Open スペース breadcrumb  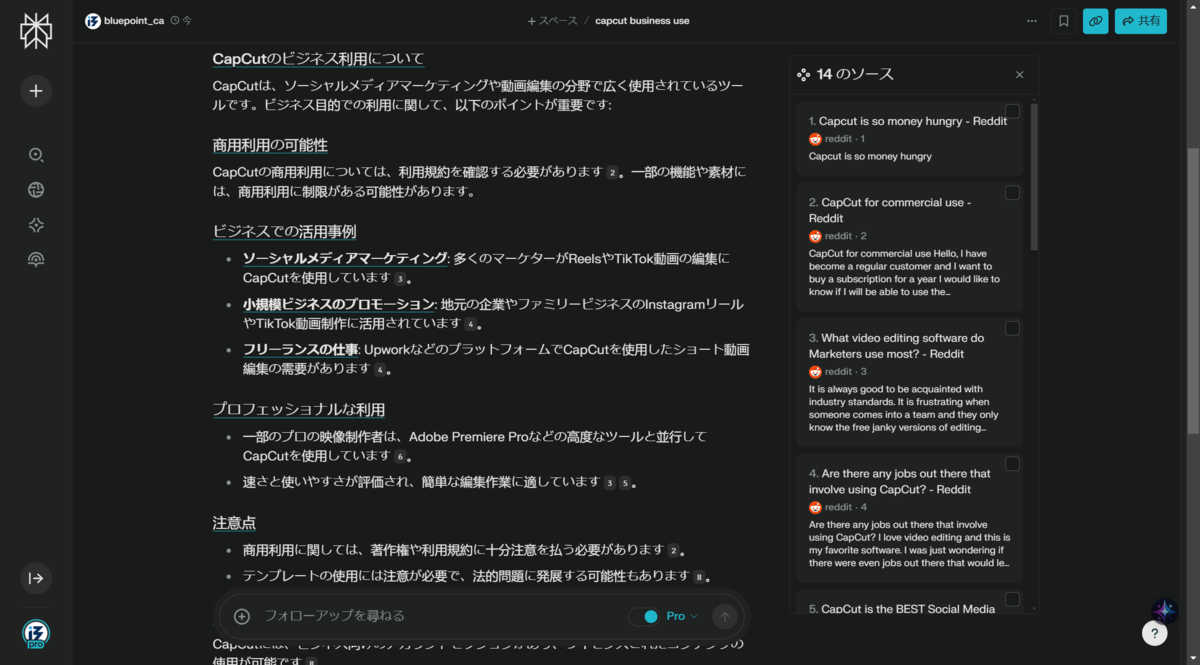[552, 21]
